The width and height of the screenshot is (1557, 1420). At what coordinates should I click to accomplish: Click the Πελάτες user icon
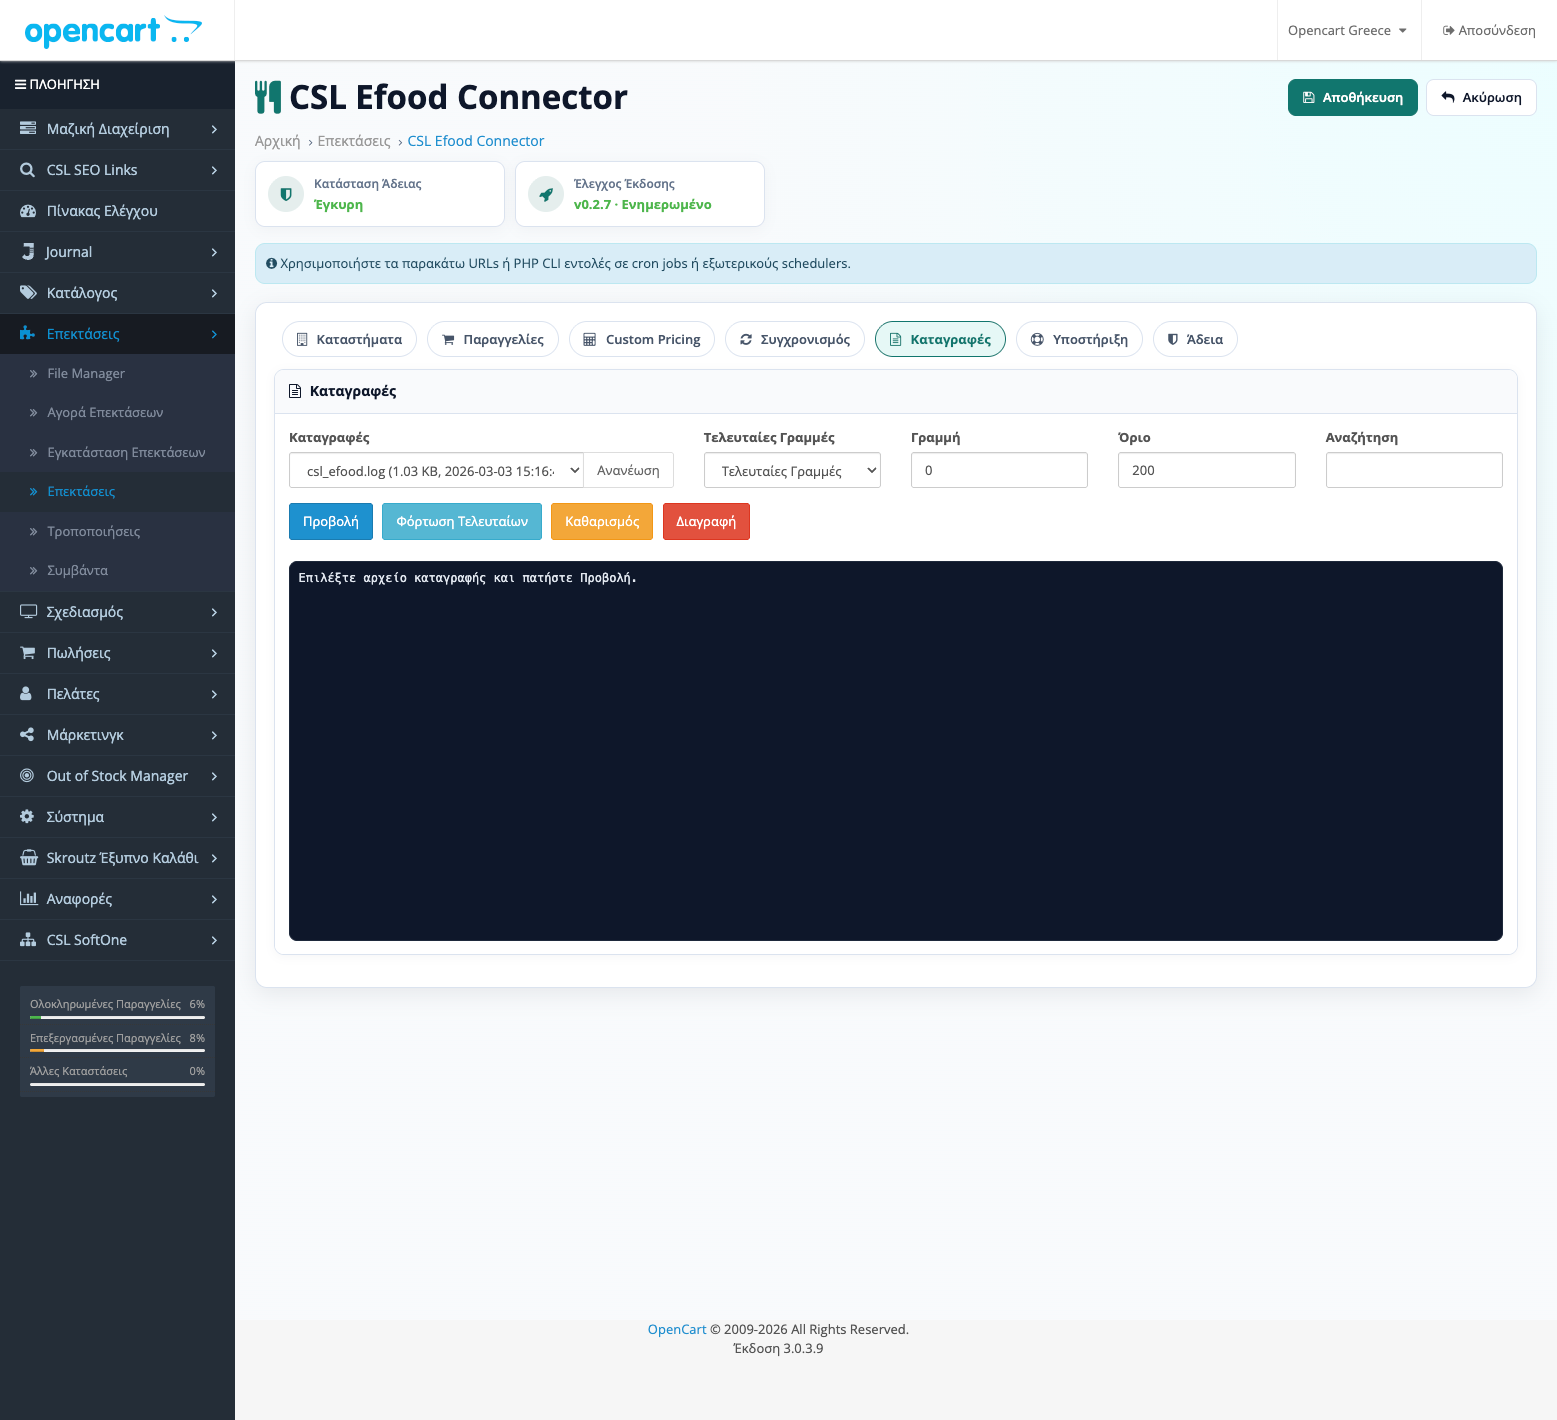27,694
